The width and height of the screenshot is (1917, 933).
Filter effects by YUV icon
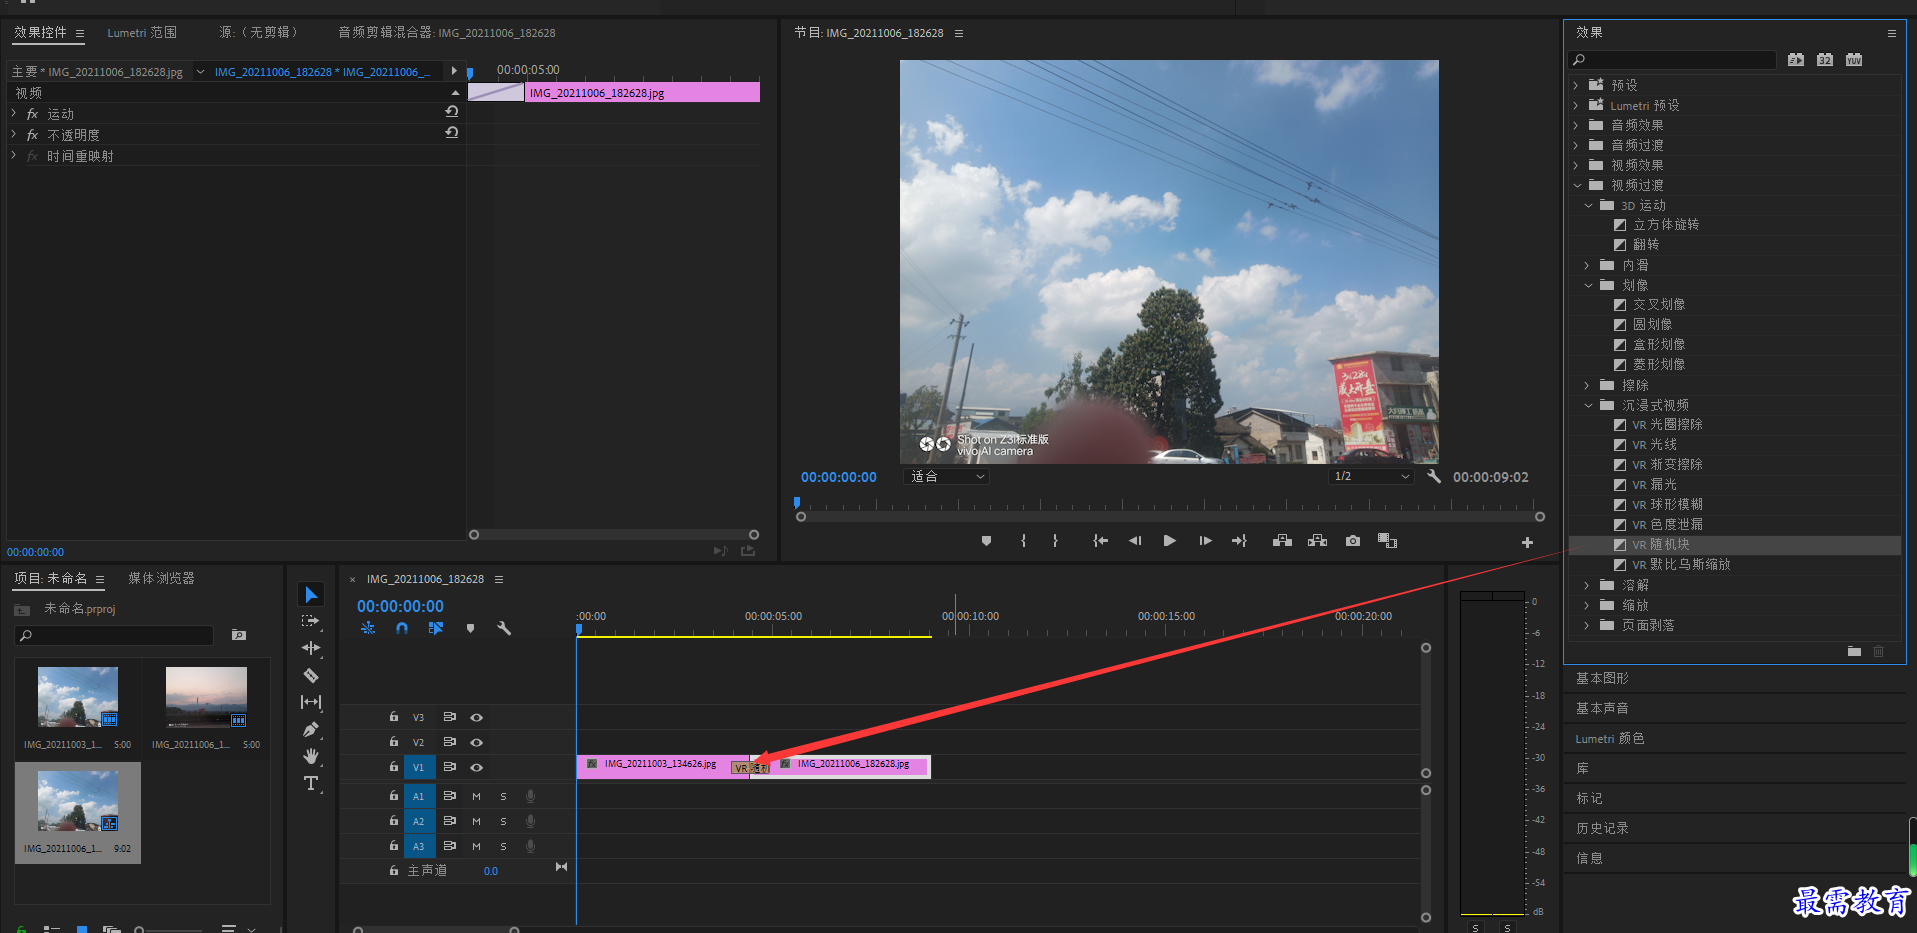point(1854,60)
